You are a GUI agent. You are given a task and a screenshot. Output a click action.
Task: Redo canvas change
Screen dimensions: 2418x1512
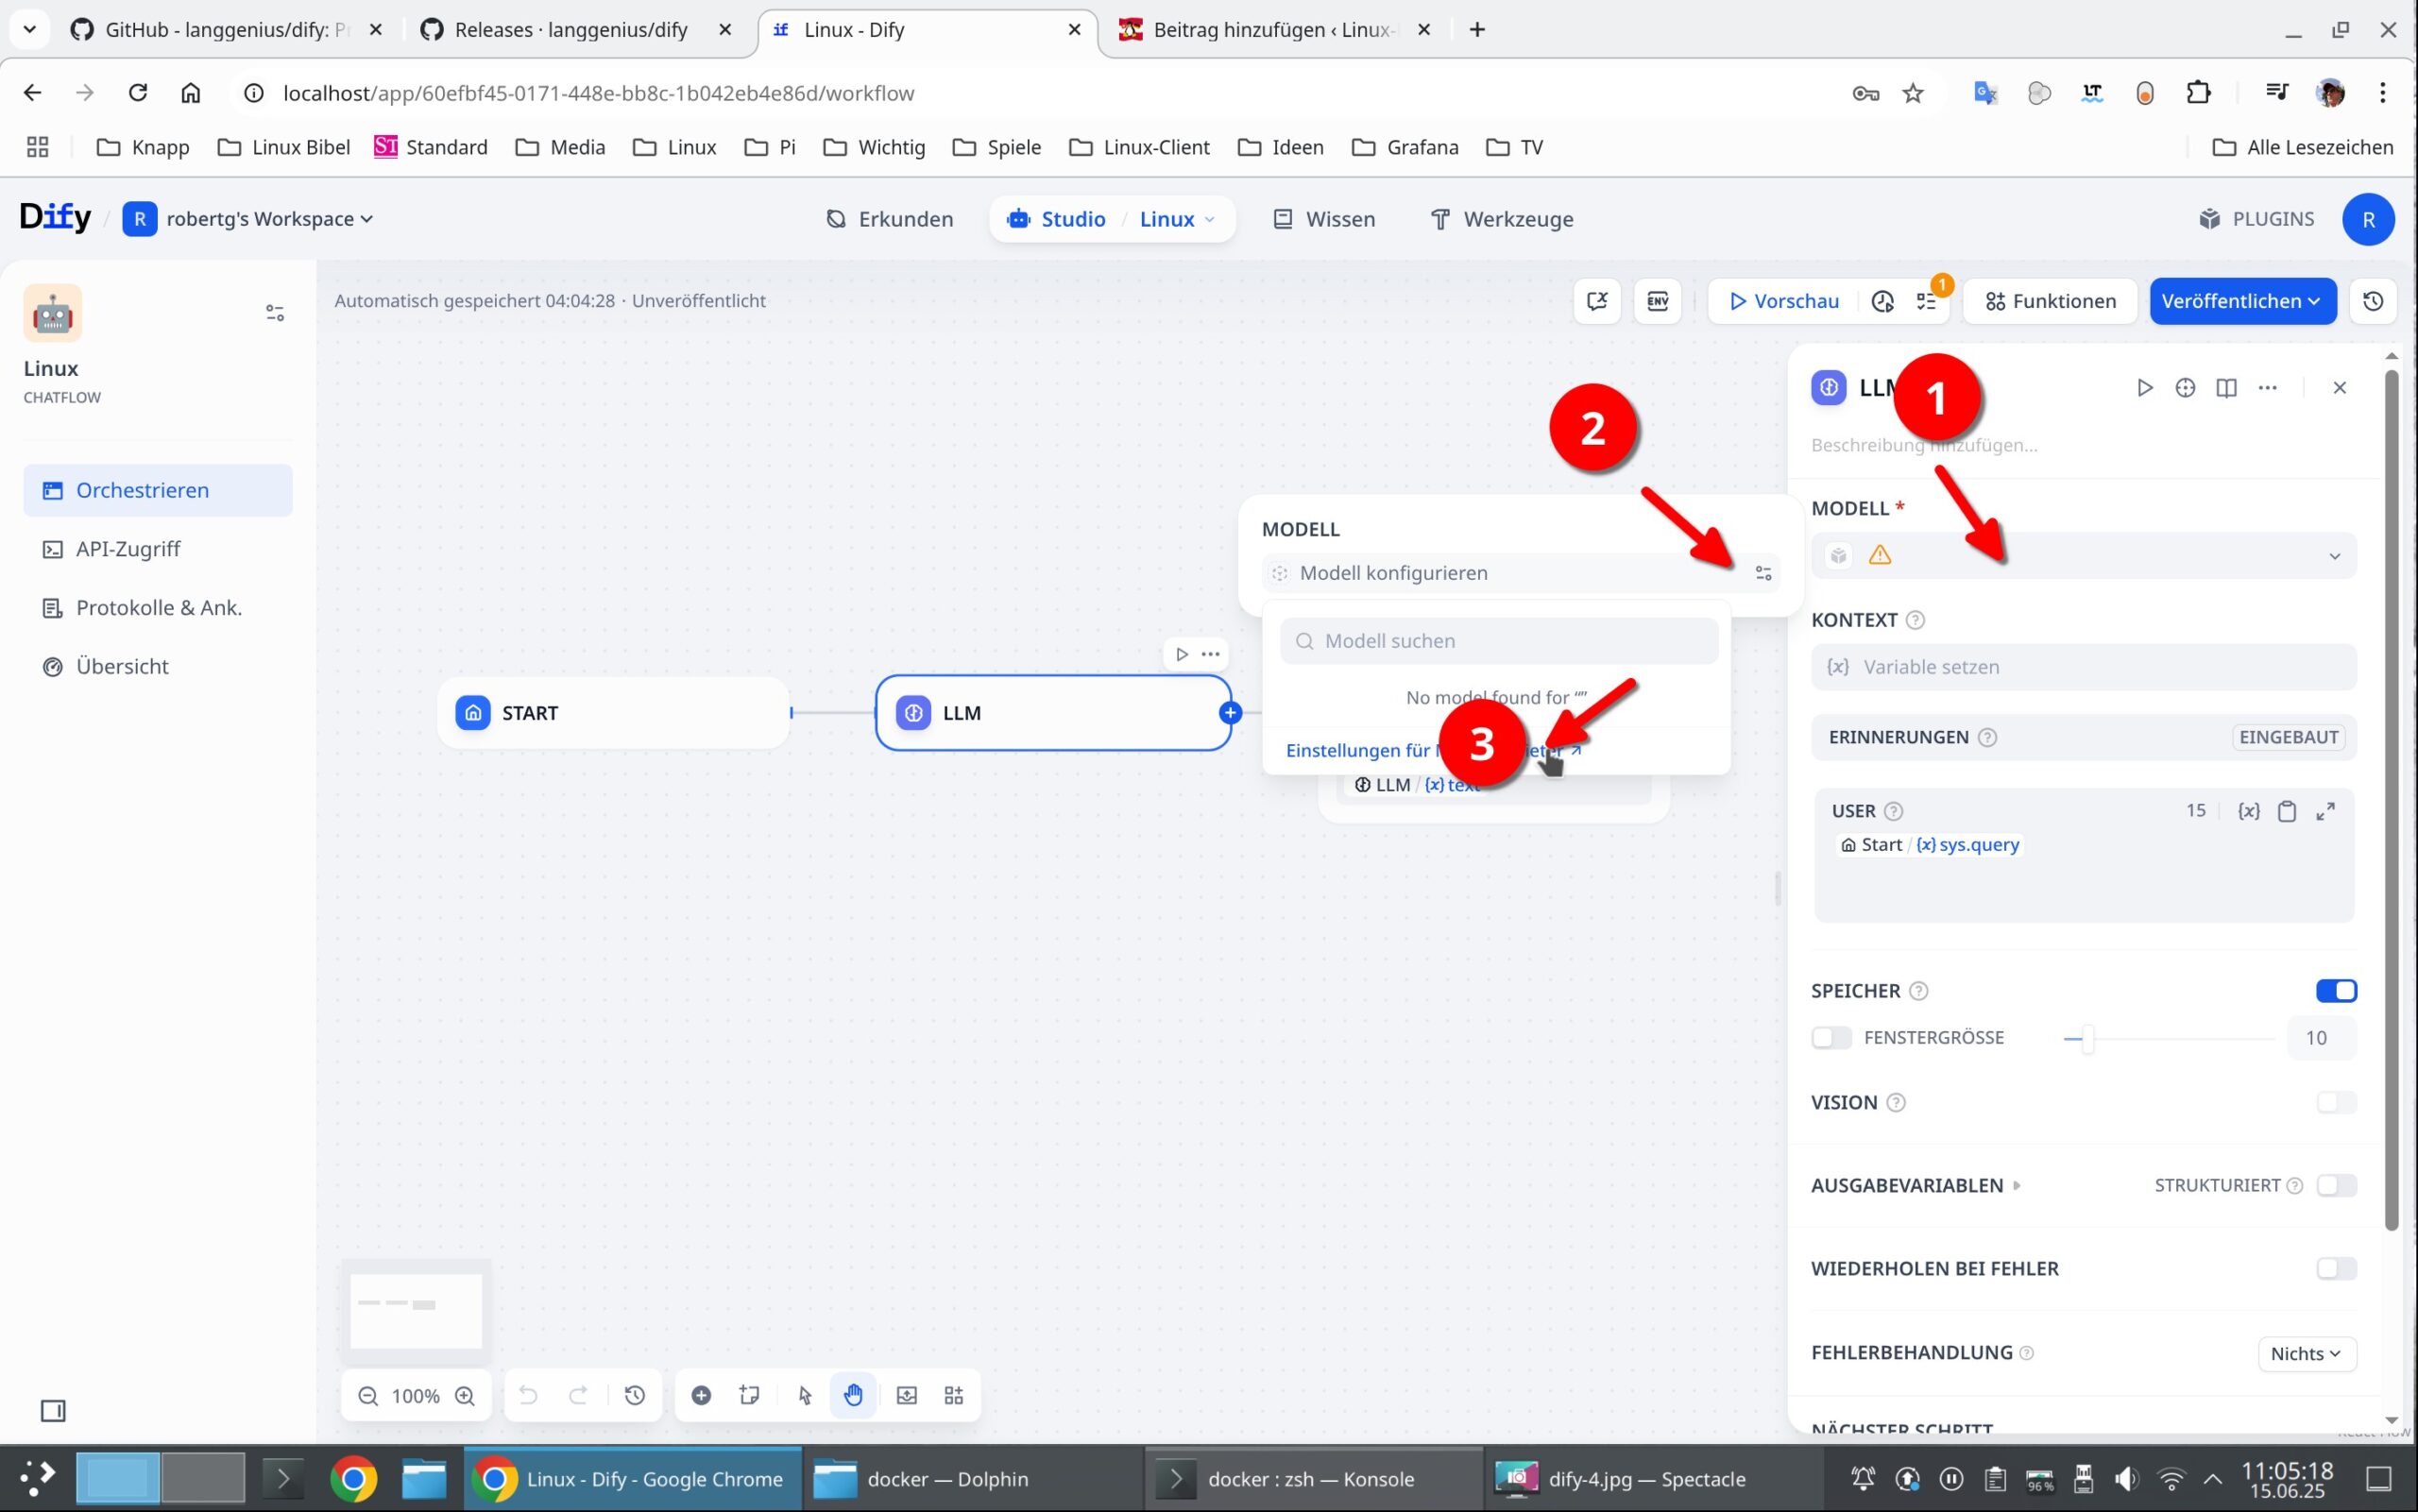click(x=578, y=1395)
